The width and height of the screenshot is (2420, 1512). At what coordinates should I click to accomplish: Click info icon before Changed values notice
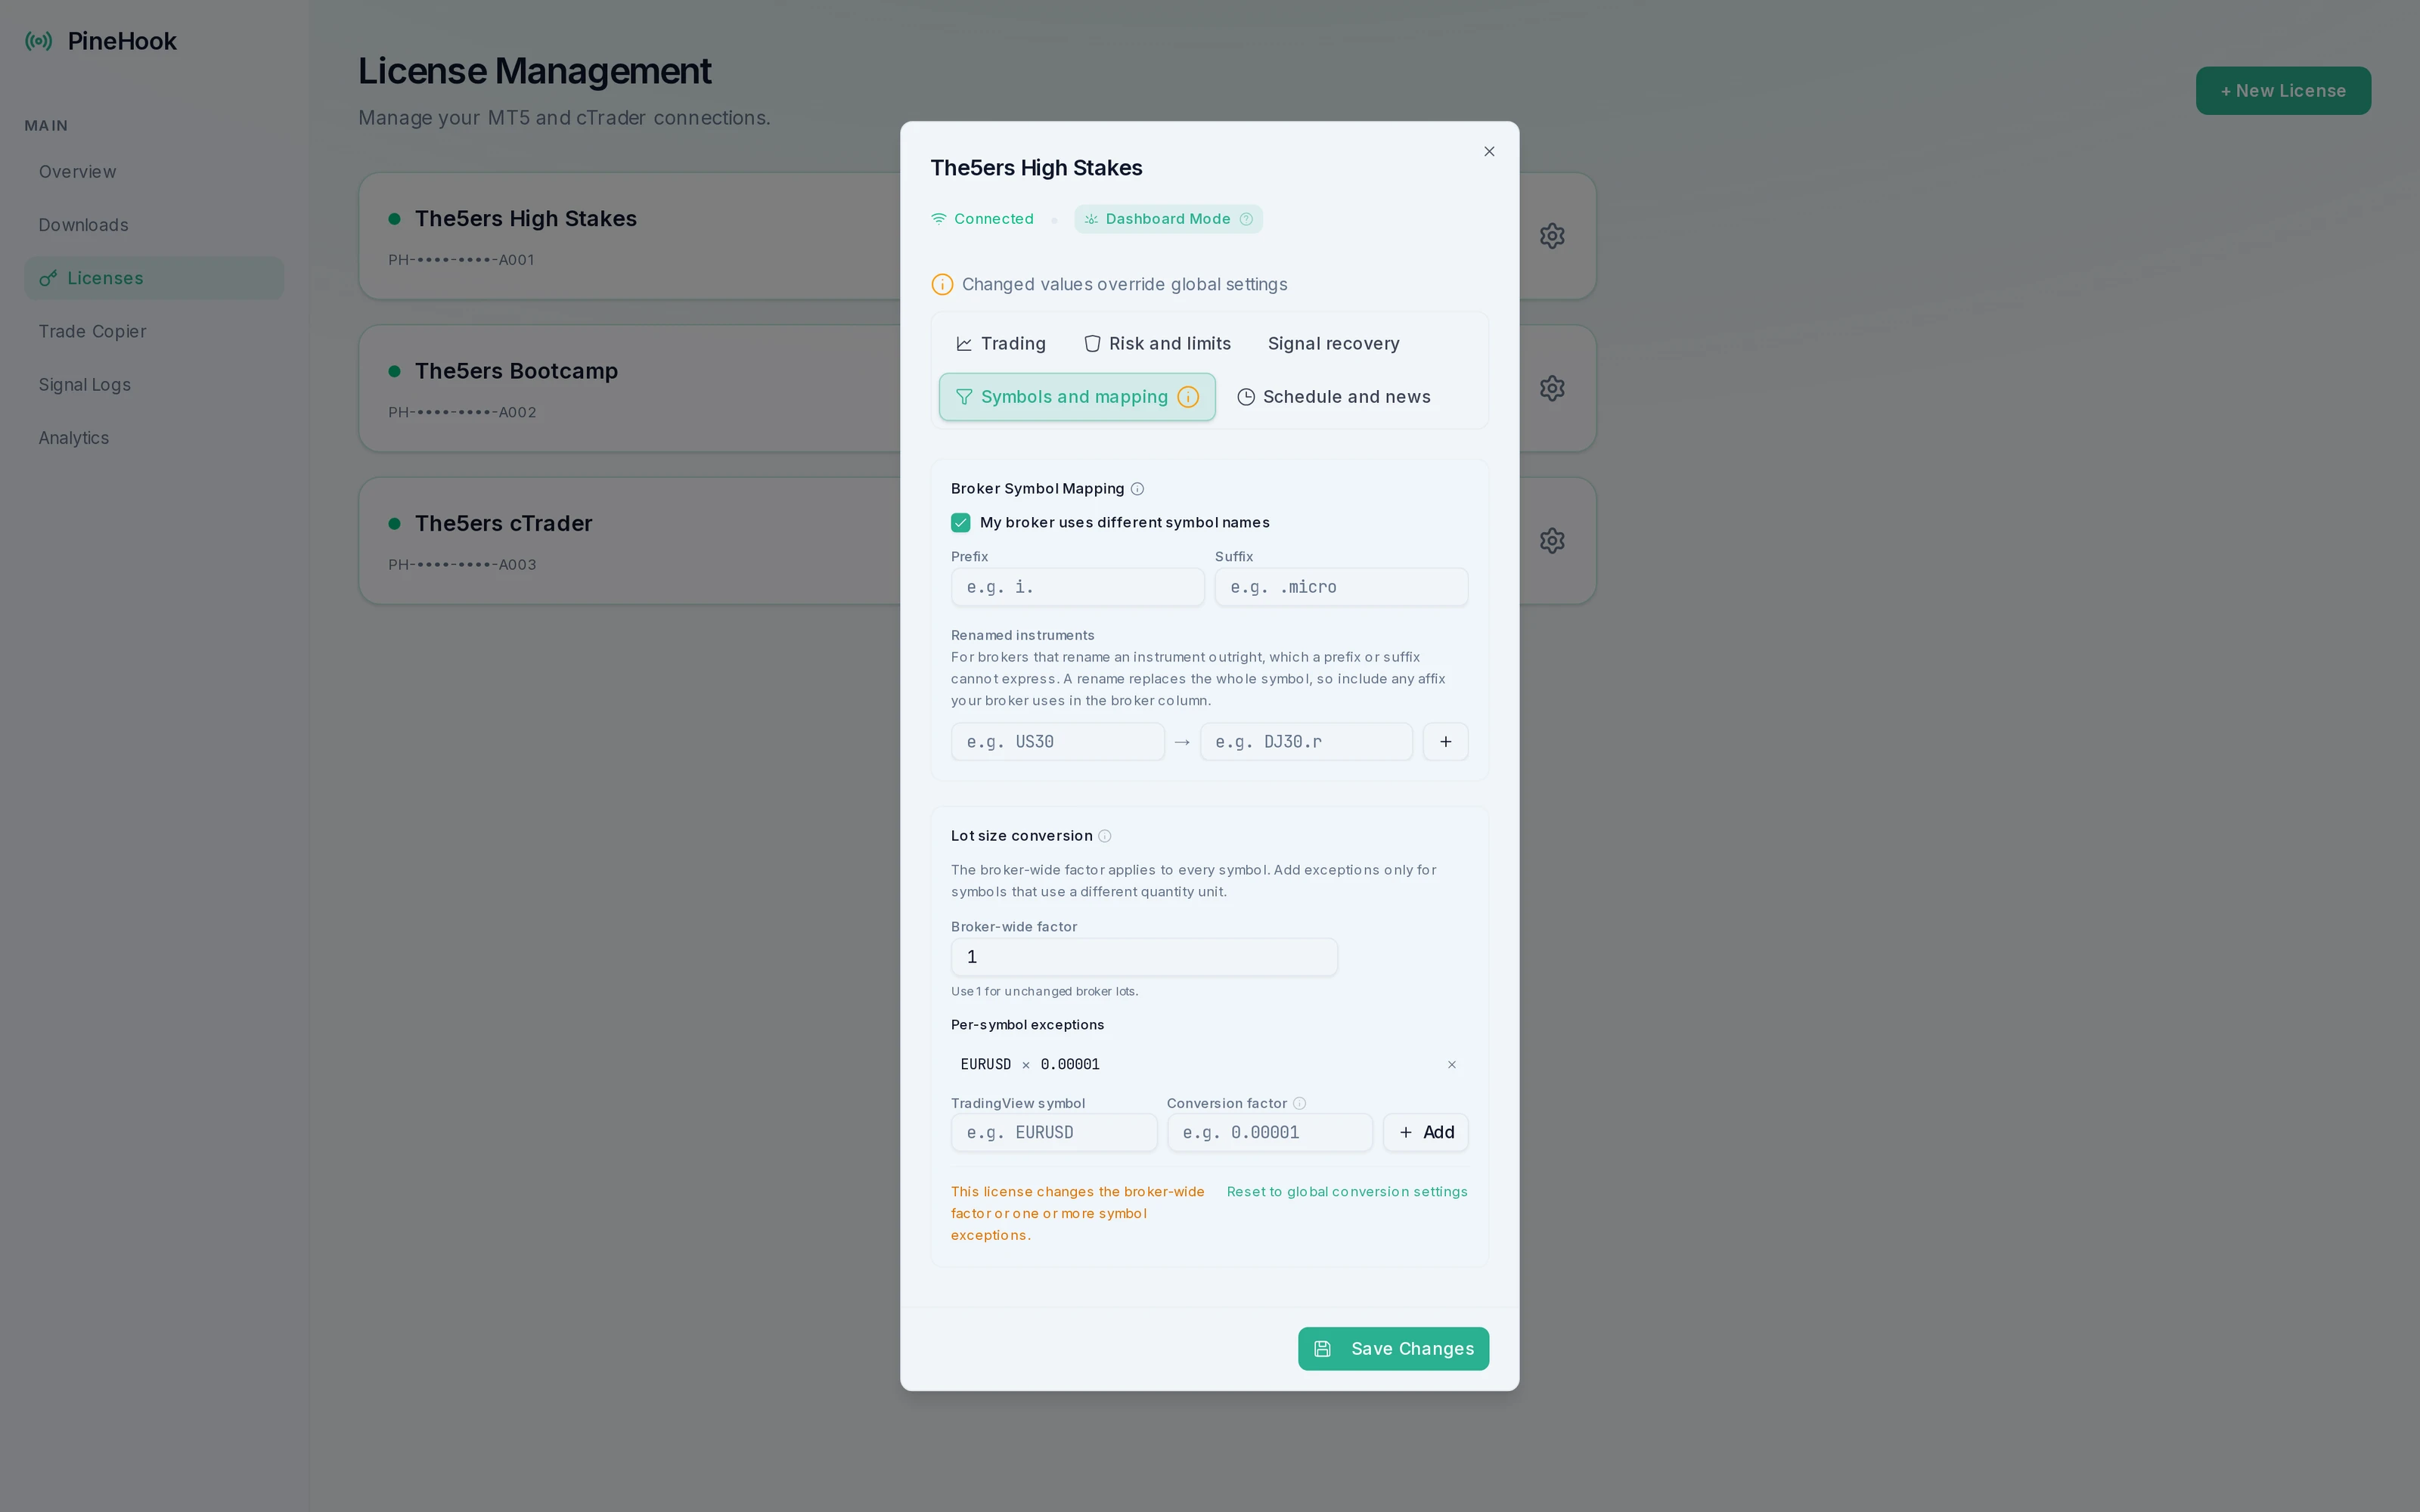coord(942,285)
